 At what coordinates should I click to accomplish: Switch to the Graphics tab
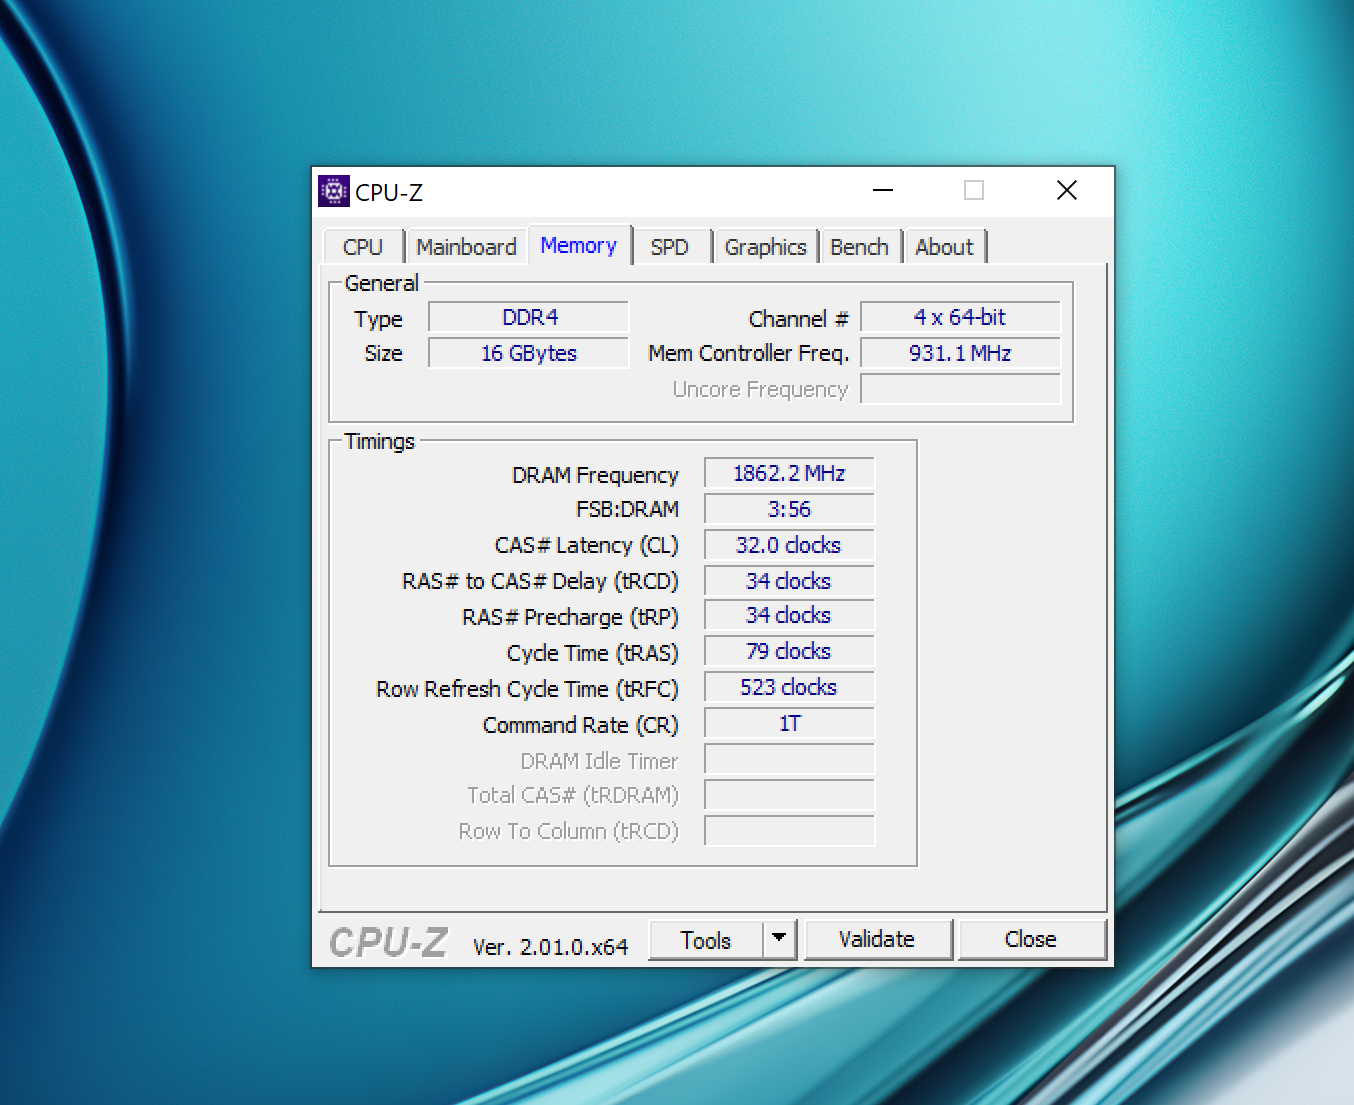pos(766,247)
